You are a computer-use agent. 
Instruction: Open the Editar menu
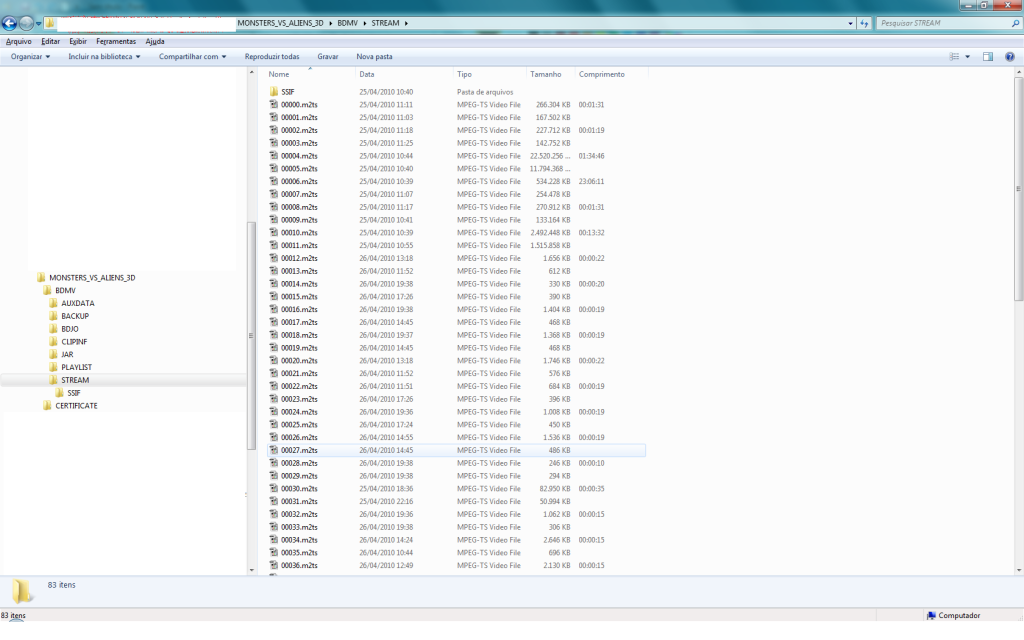[50, 41]
